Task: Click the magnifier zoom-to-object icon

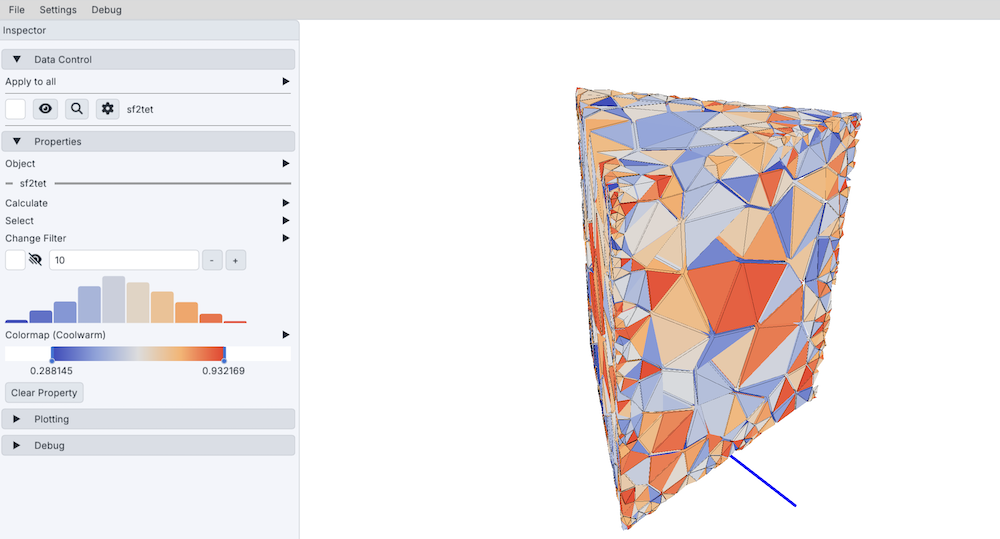Action: [77, 109]
